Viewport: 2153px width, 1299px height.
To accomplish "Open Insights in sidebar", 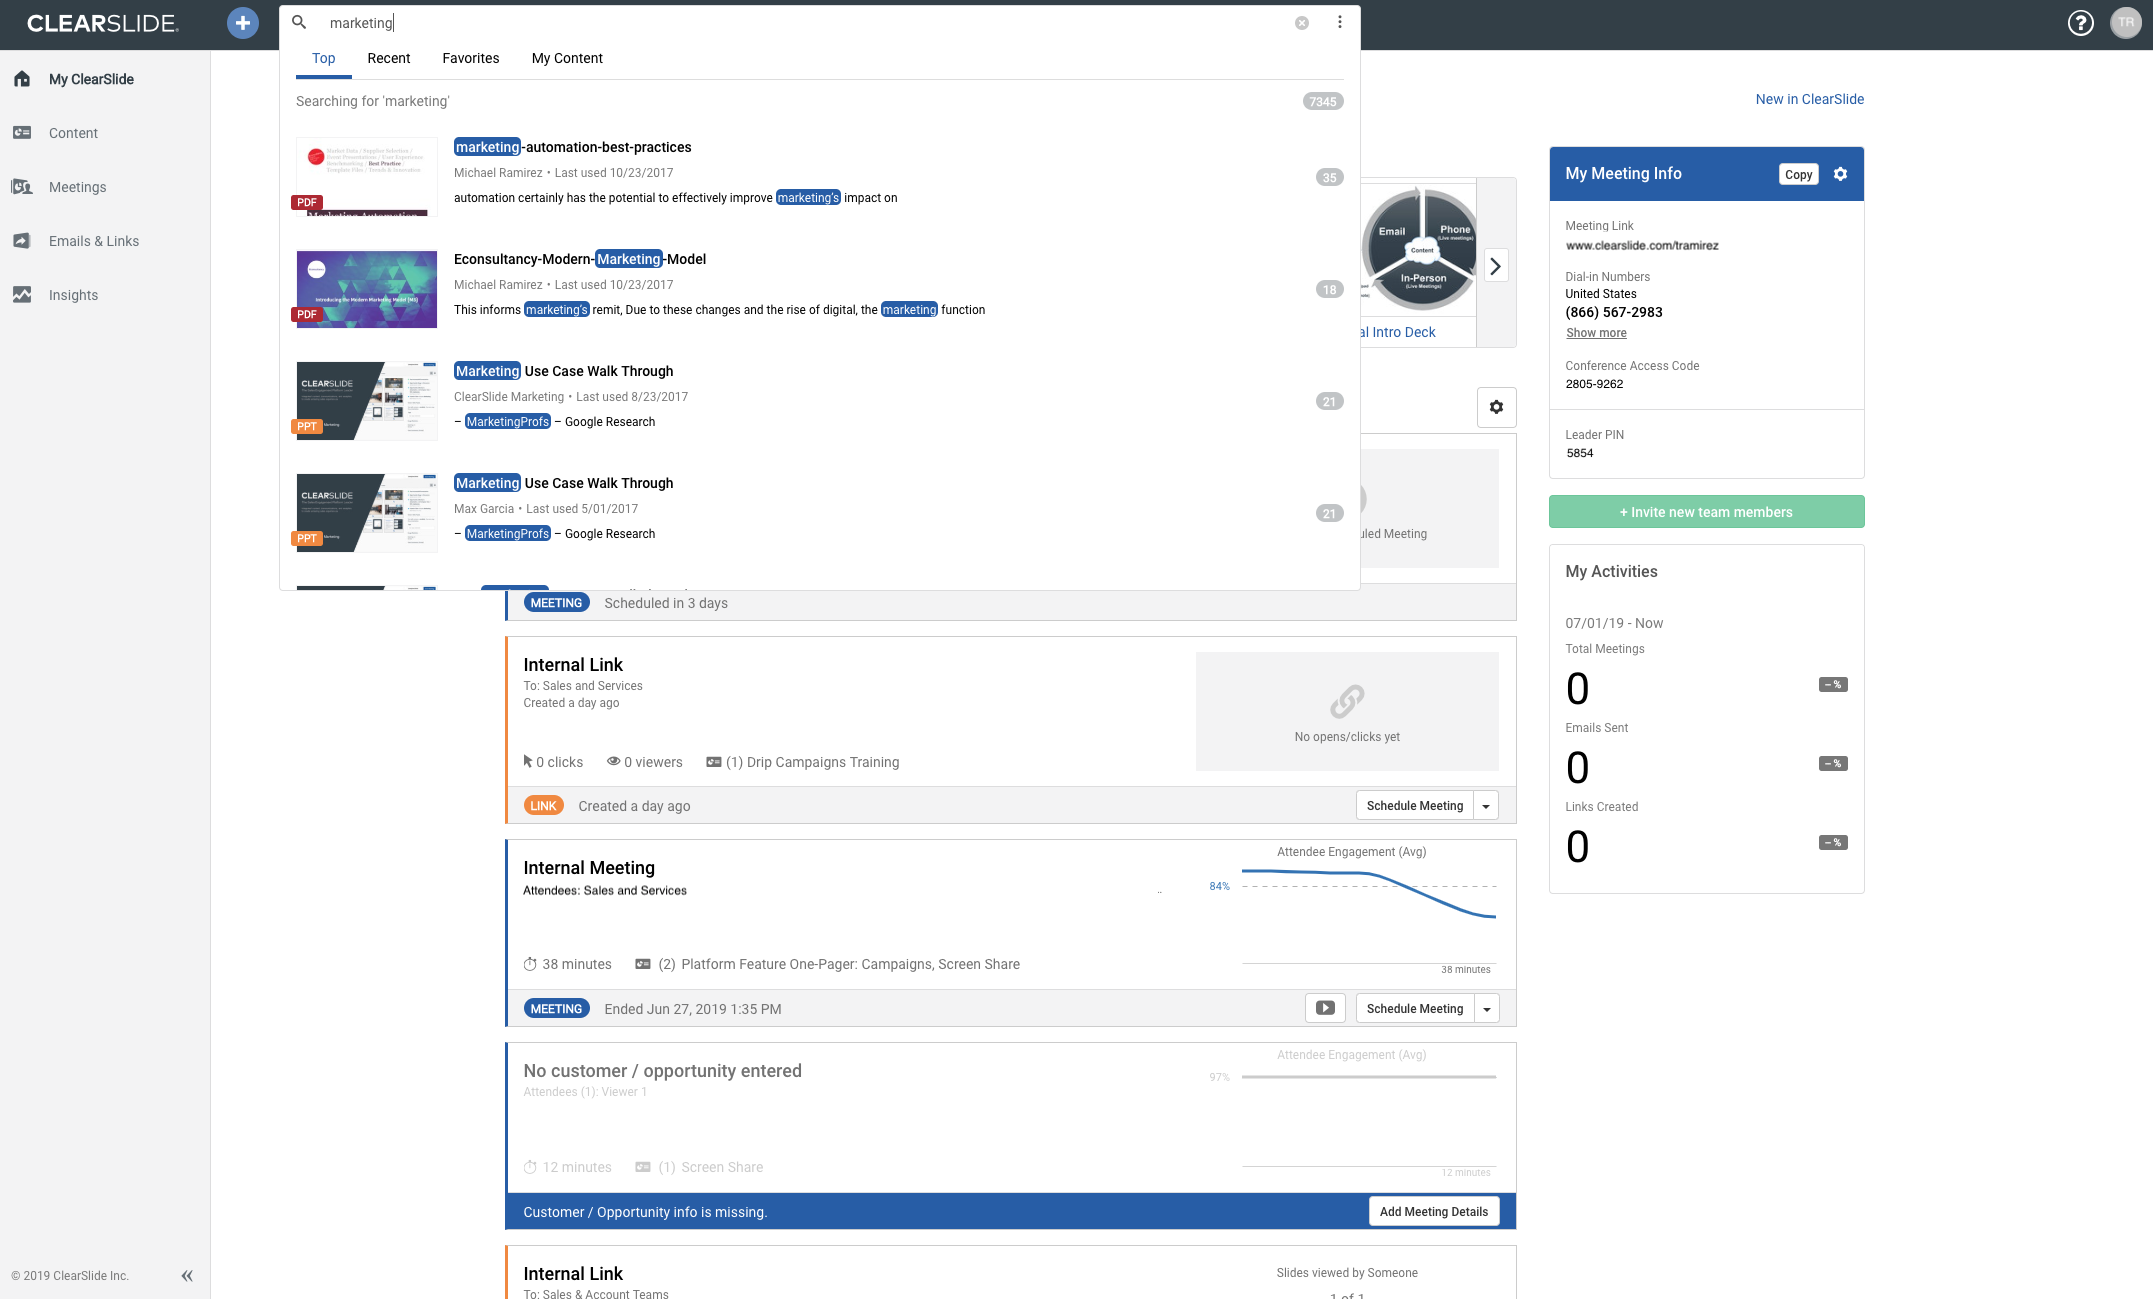I will [x=73, y=295].
